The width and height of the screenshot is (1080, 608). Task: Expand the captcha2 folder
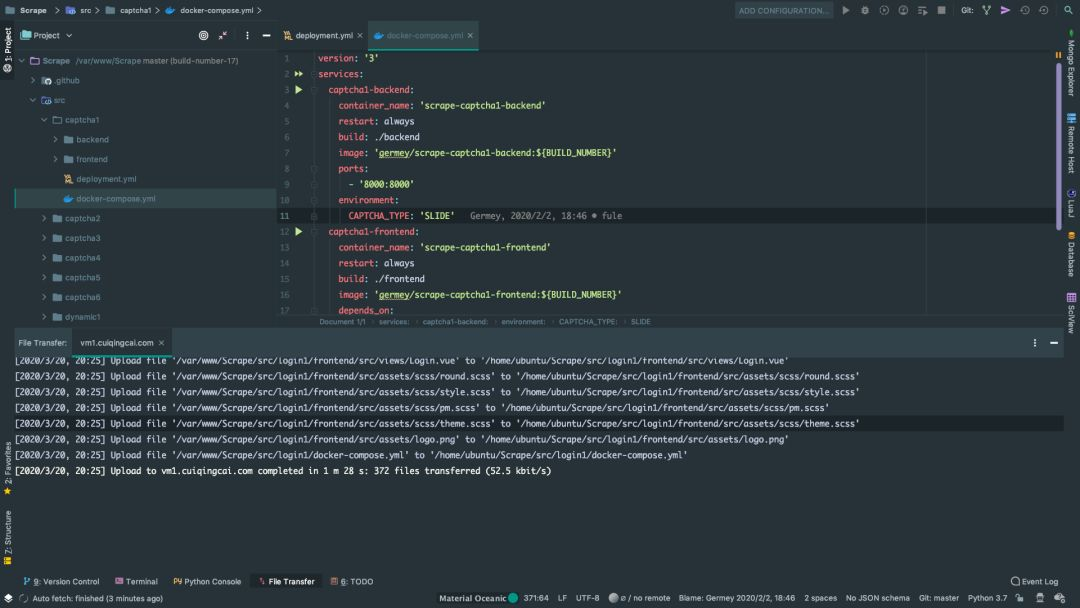[44, 218]
